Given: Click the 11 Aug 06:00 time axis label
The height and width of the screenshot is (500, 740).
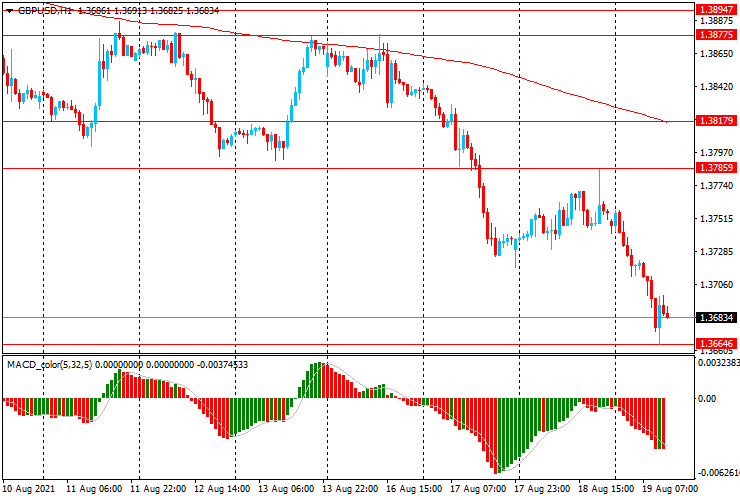Looking at the screenshot, I should pyautogui.click(x=94, y=489).
